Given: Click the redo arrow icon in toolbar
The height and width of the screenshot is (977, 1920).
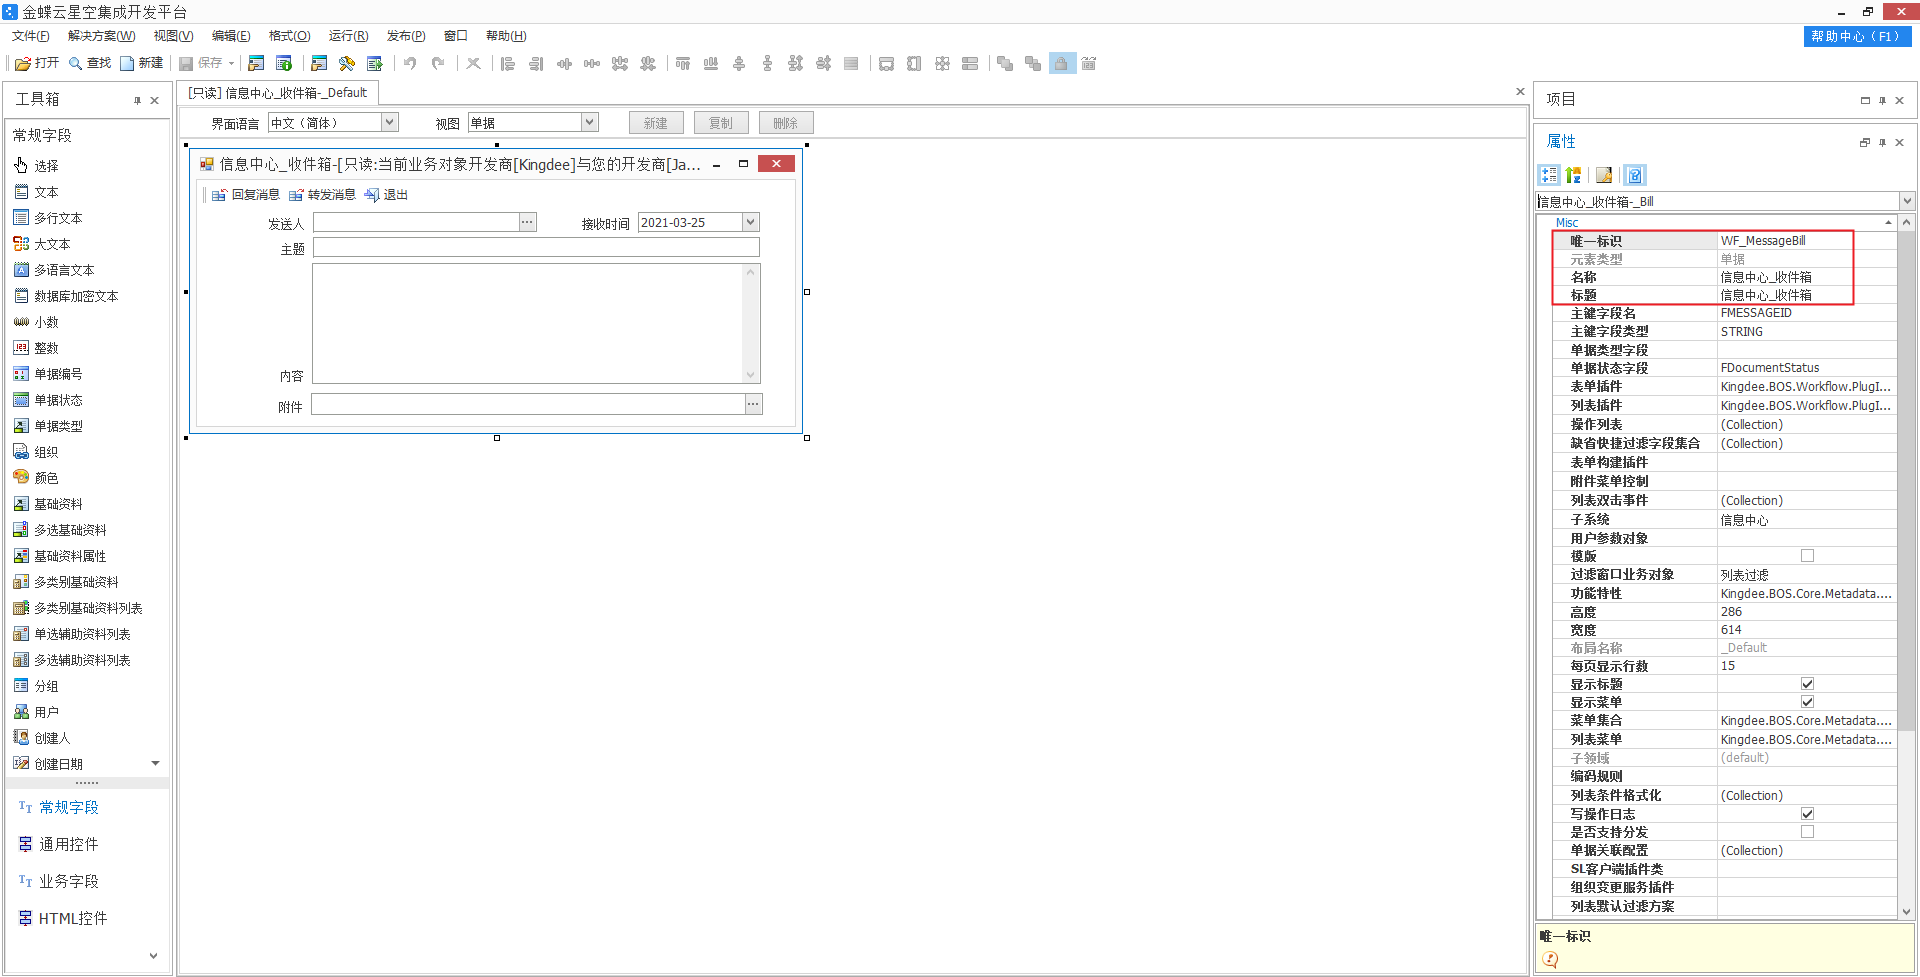Looking at the screenshot, I should click(437, 63).
